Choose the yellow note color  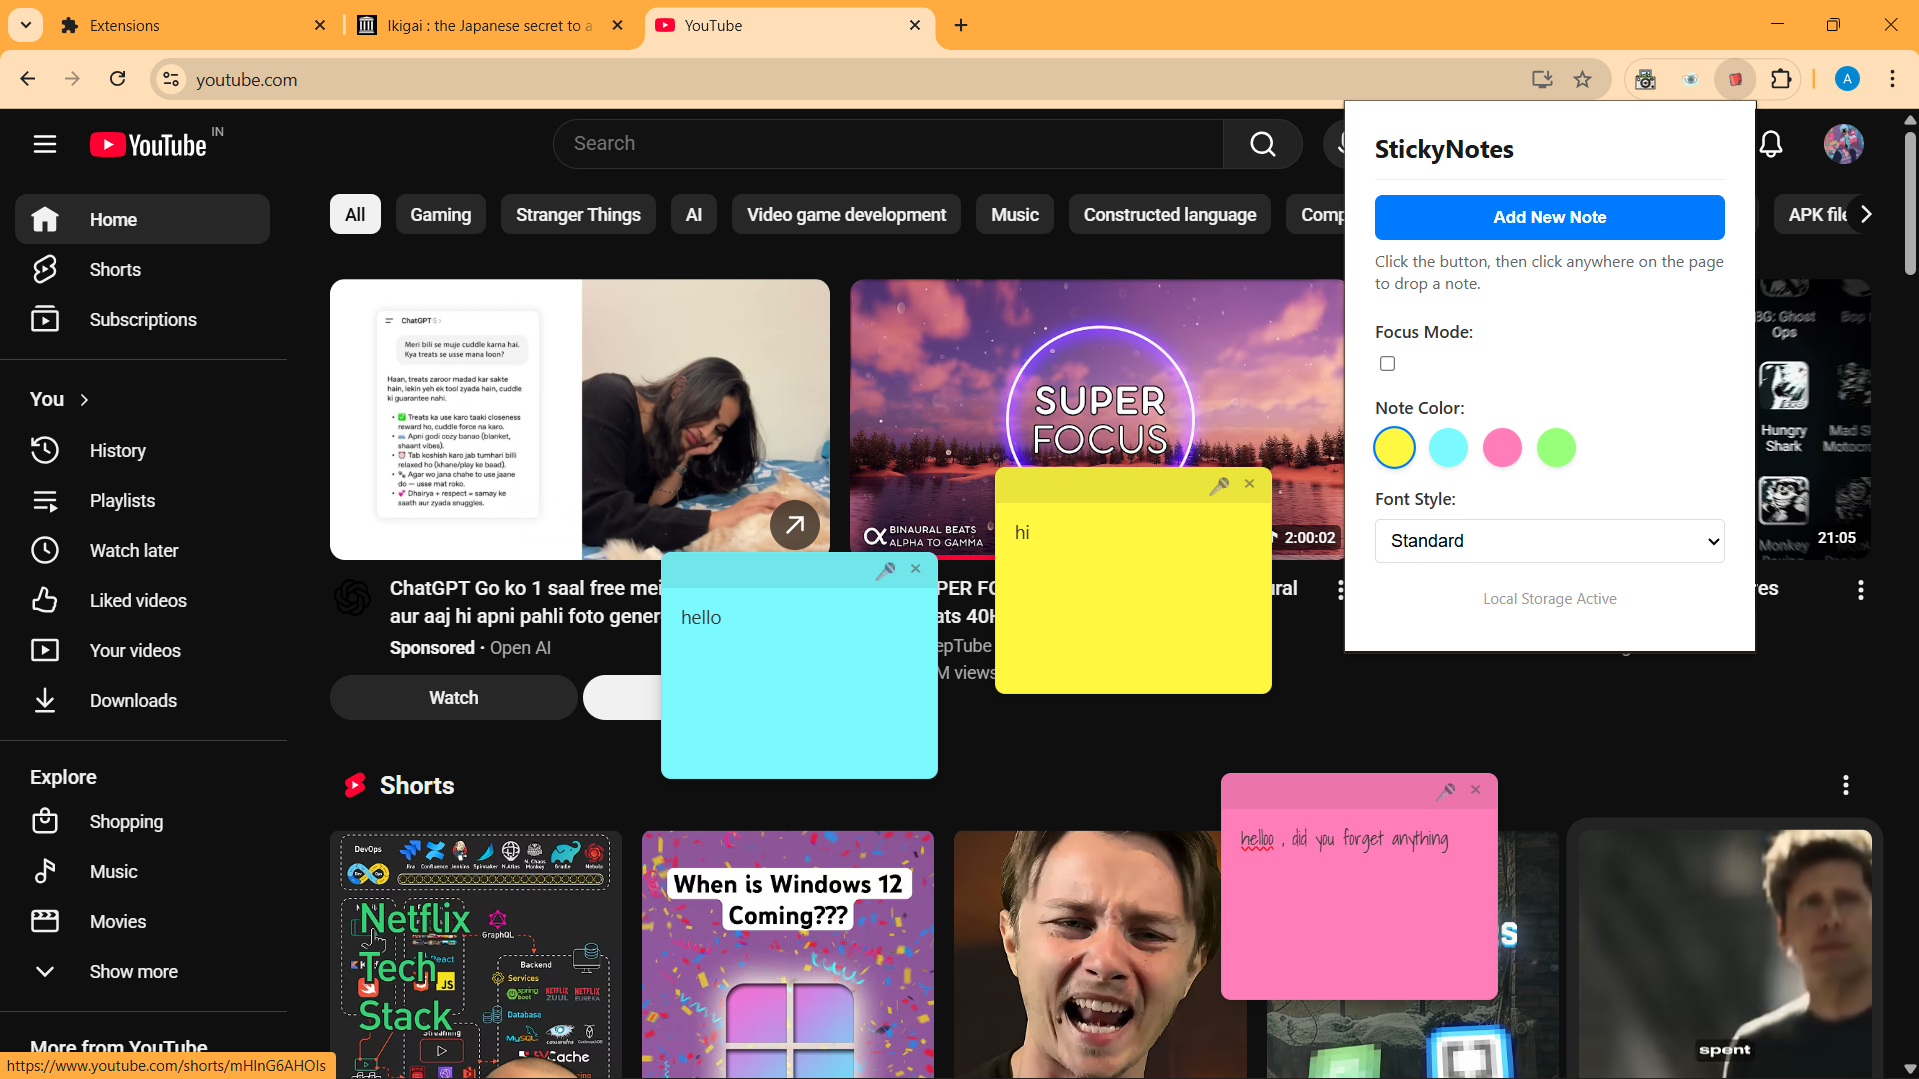click(1394, 448)
